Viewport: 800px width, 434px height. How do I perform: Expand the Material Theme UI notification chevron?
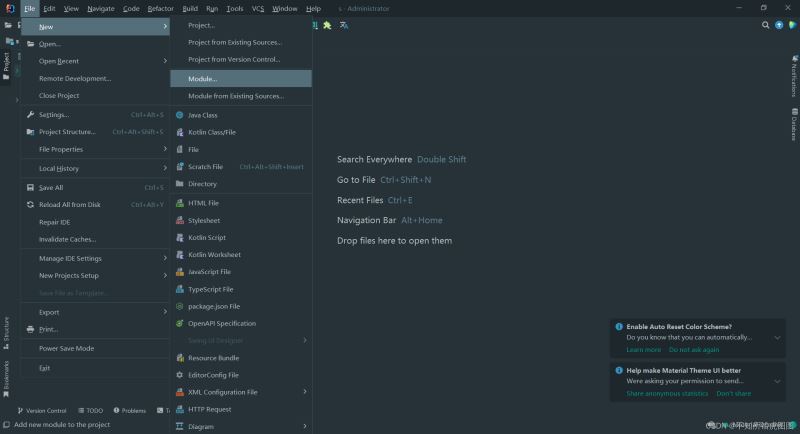pos(777,381)
